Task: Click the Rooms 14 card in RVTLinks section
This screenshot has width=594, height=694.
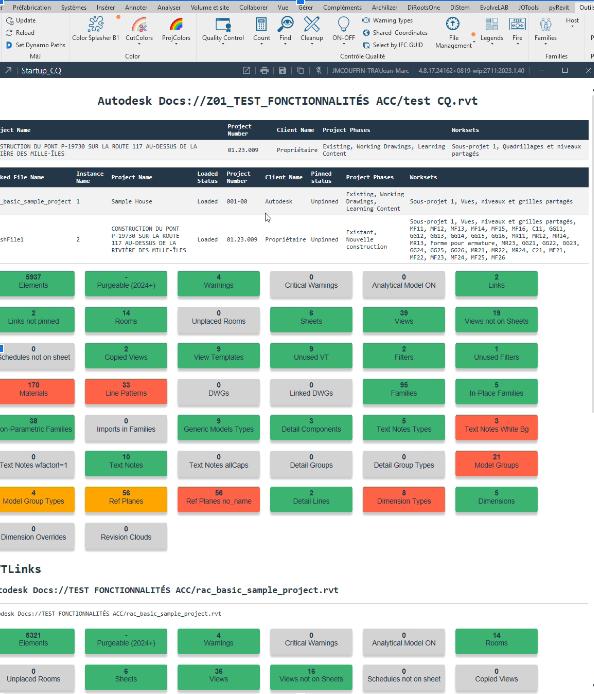Action: click(x=496, y=641)
